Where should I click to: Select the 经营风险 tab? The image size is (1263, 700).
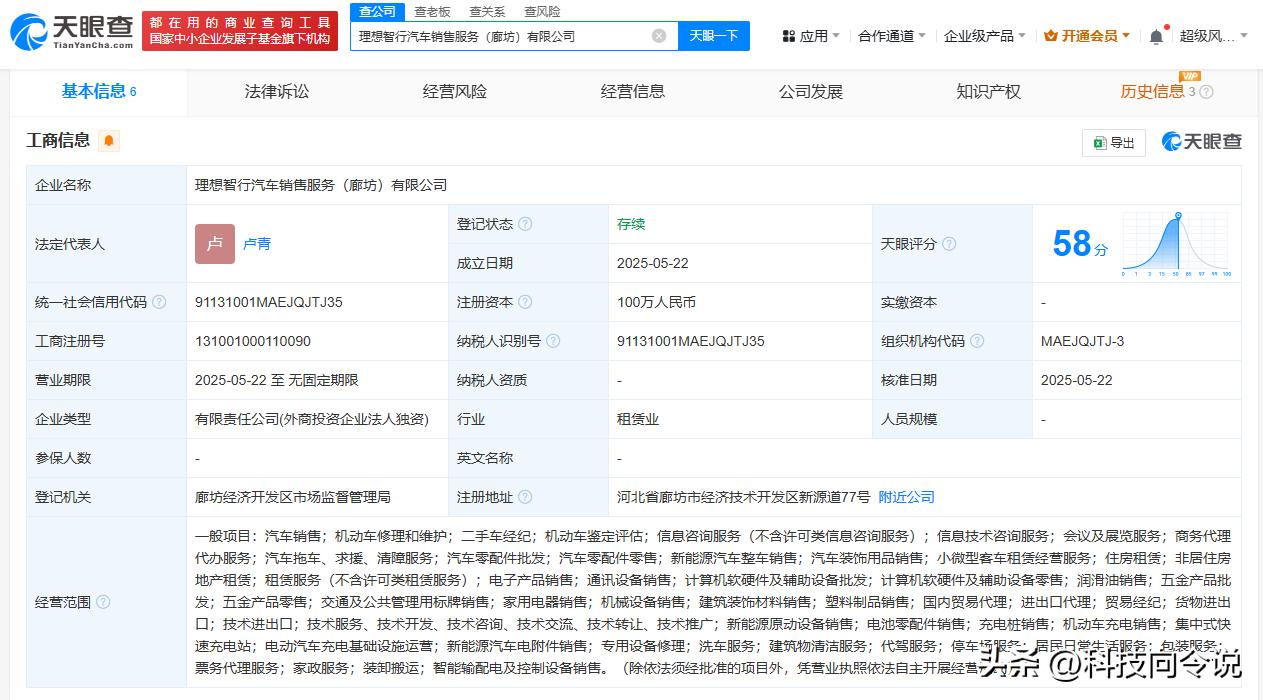[x=455, y=92]
